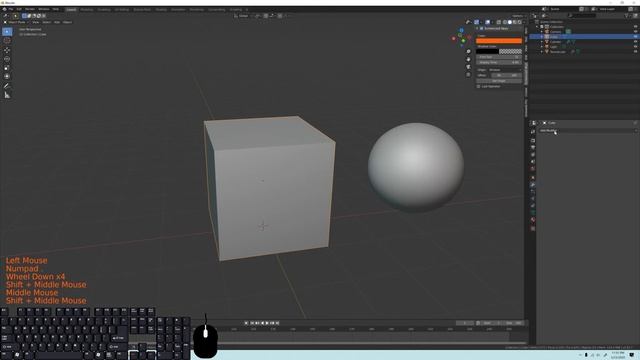This screenshot has width=640, height=360.
Task: Click the black Shadow Color swatch
Action: [487, 51]
